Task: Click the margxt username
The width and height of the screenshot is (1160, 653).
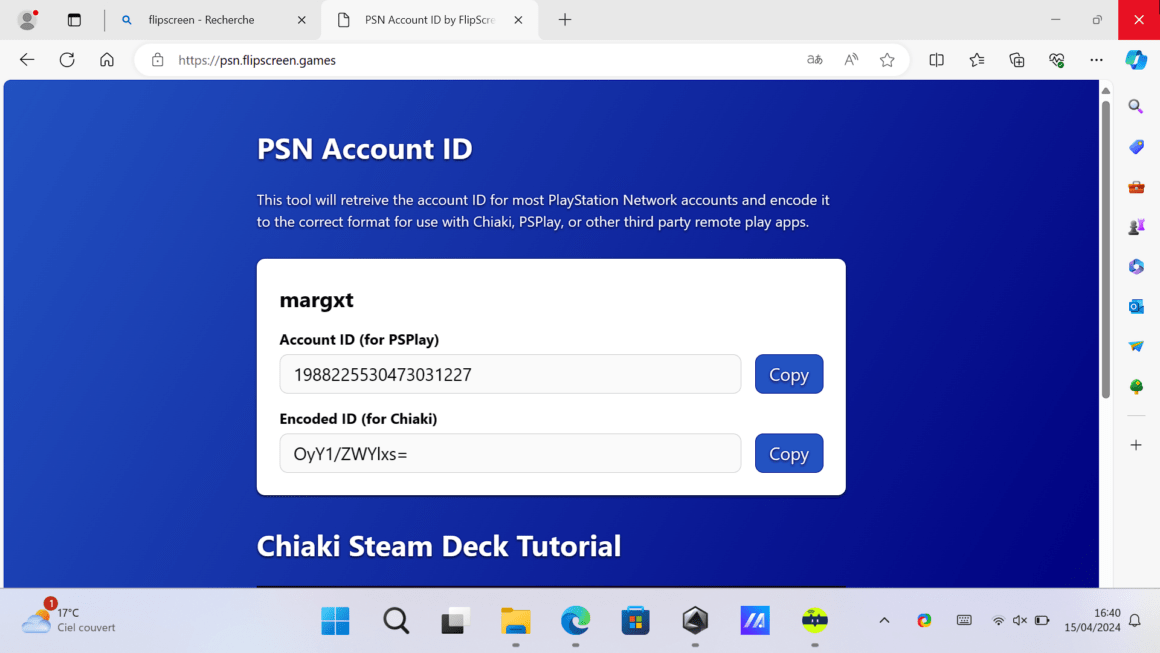Action: coord(317,300)
